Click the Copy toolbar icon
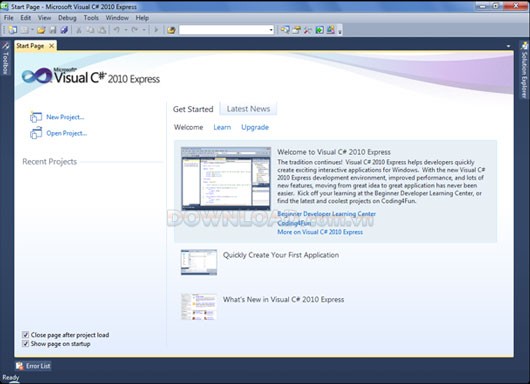Image resolution: width=530 pixels, height=384 pixels. pos(90,30)
